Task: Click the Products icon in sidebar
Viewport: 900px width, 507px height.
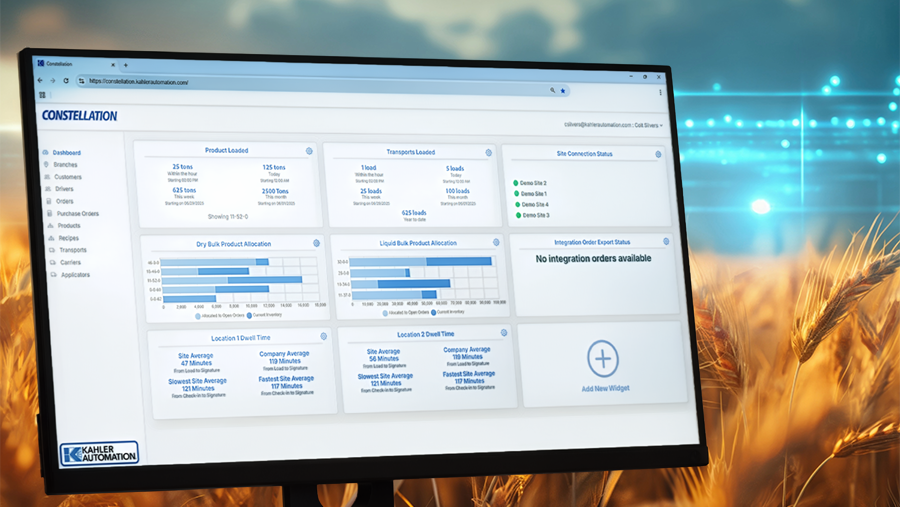Action: click(51, 226)
